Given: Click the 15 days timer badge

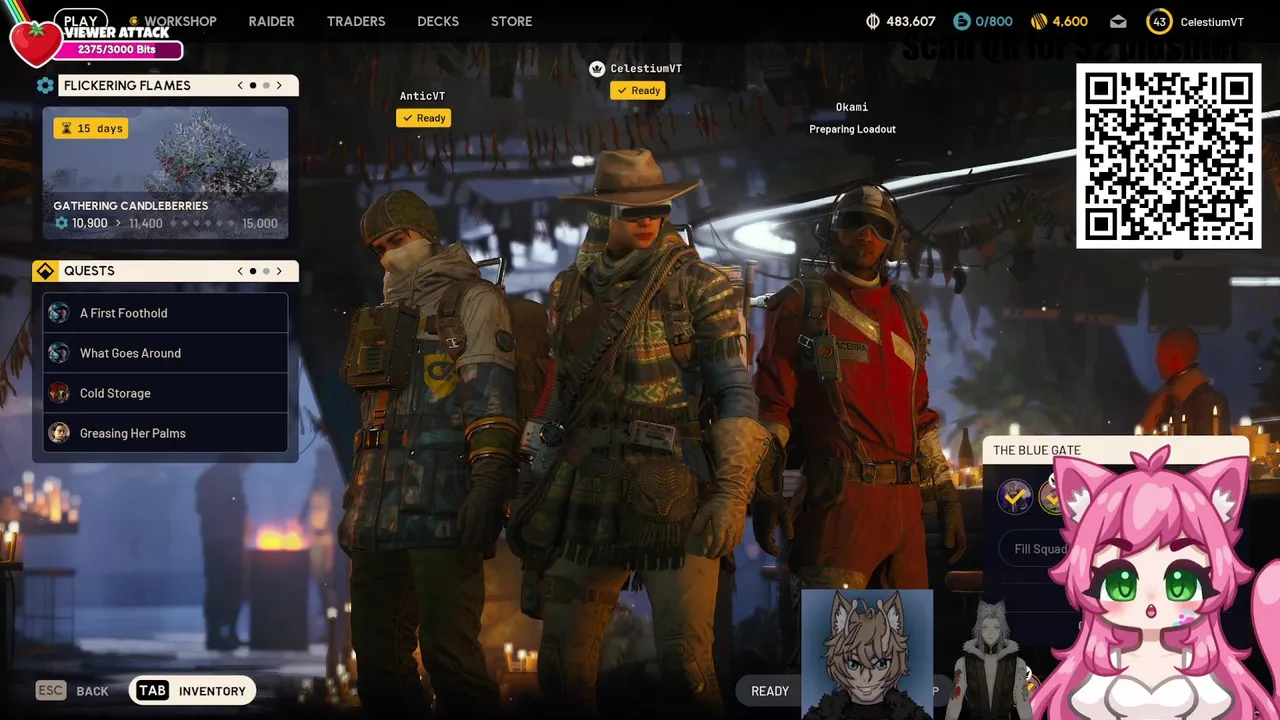Looking at the screenshot, I should (x=91, y=128).
